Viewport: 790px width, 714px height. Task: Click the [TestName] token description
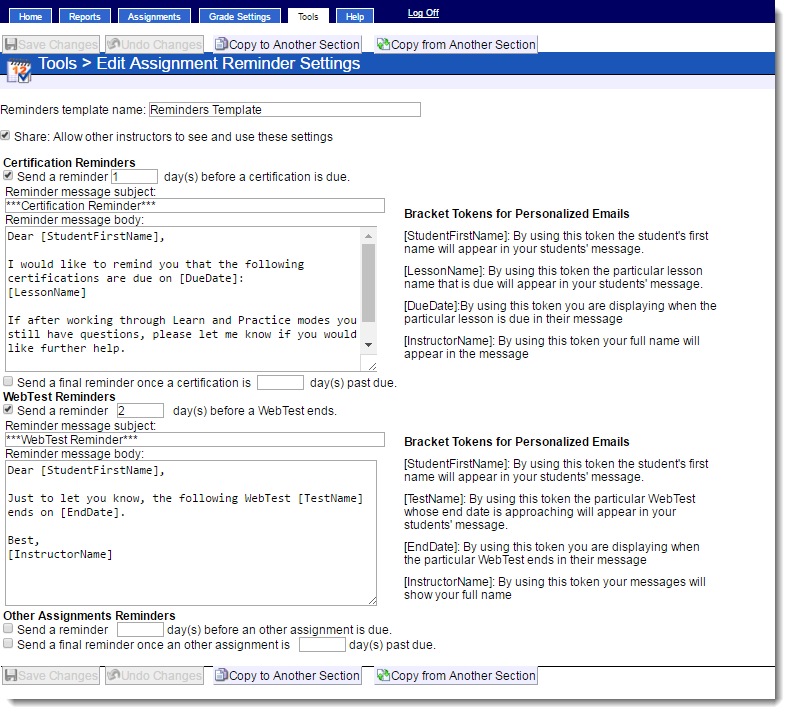point(549,511)
